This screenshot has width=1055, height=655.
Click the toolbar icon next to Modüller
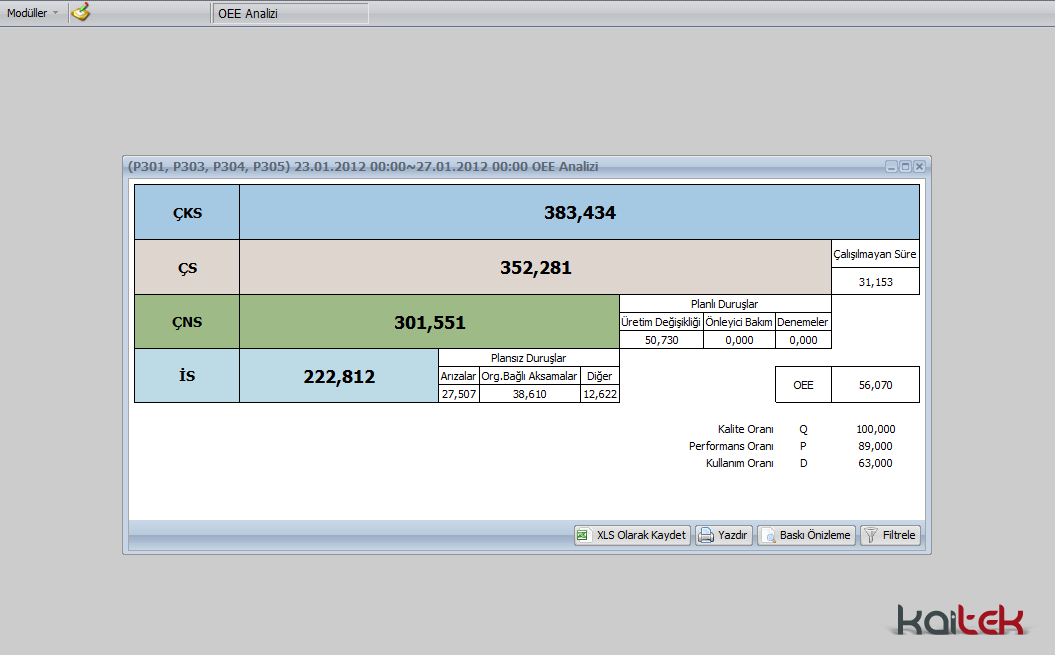81,13
